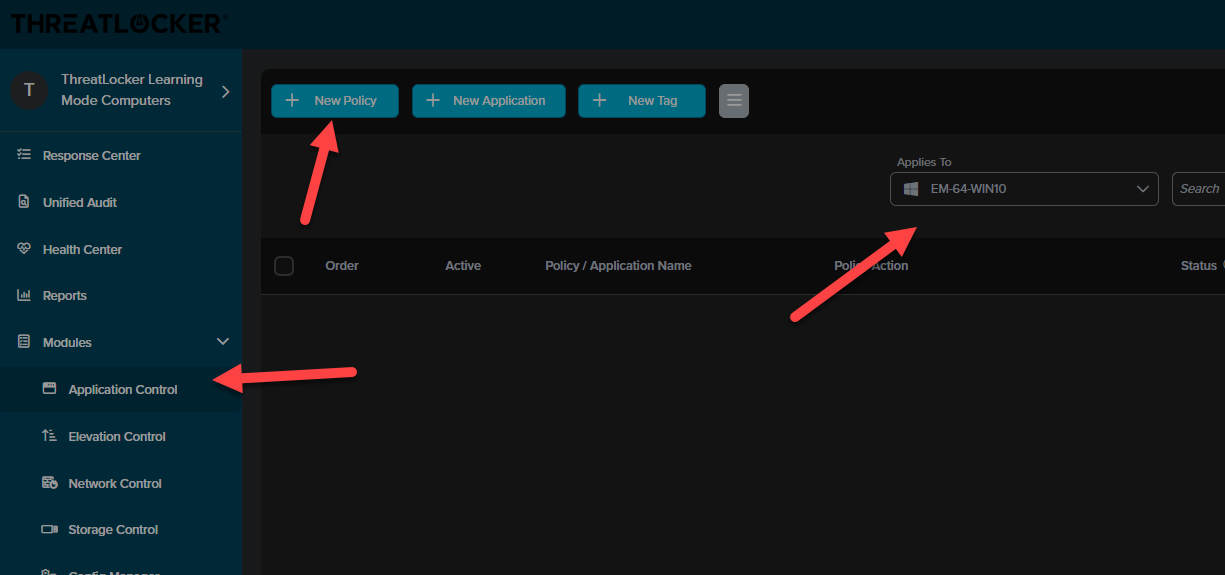Click the Windows icon in Applies To

[x=911, y=189]
